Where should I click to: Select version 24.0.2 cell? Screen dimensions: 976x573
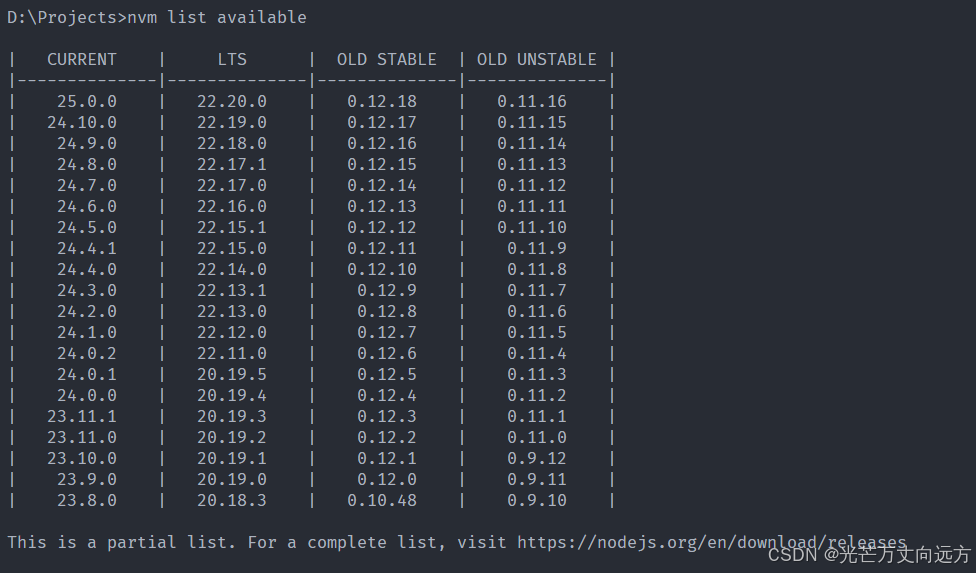[x=87, y=353]
